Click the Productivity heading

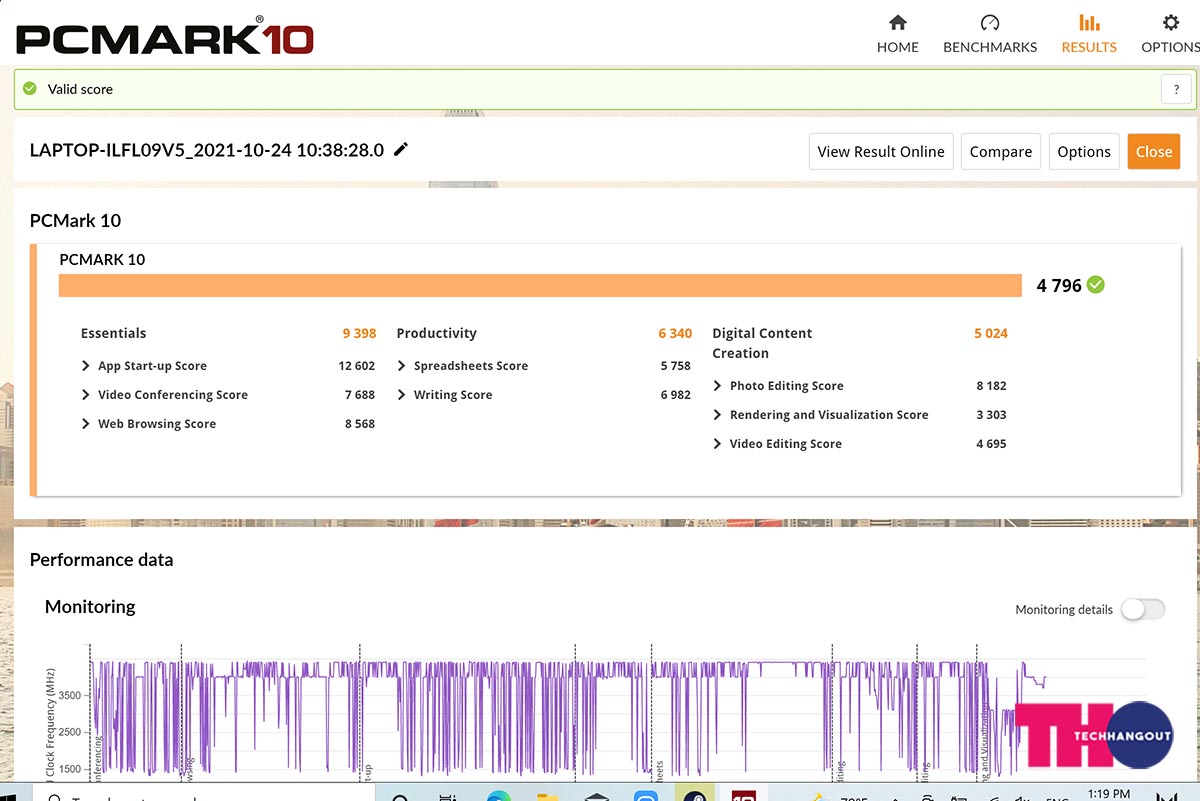[436, 334]
